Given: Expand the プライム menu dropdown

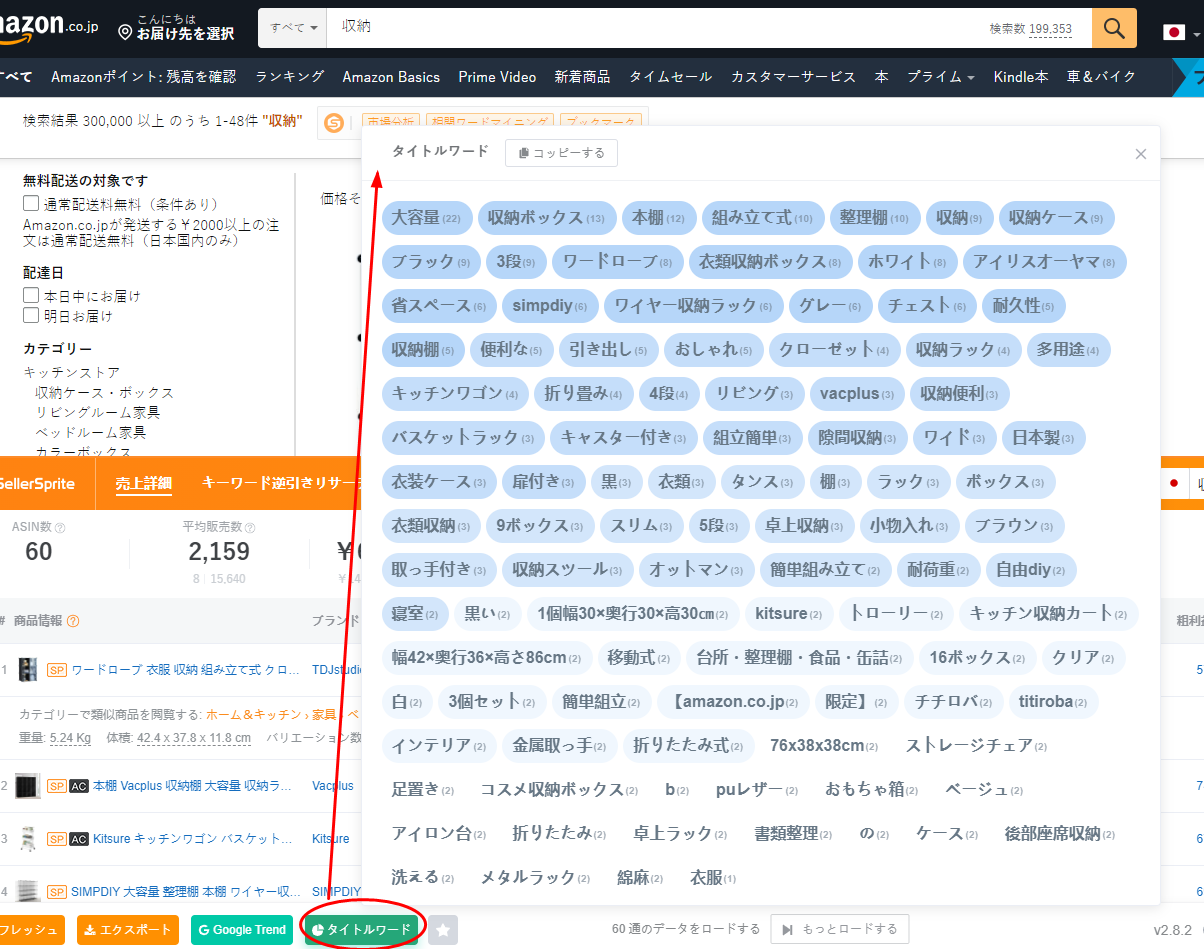Looking at the screenshot, I should pyautogui.click(x=941, y=77).
